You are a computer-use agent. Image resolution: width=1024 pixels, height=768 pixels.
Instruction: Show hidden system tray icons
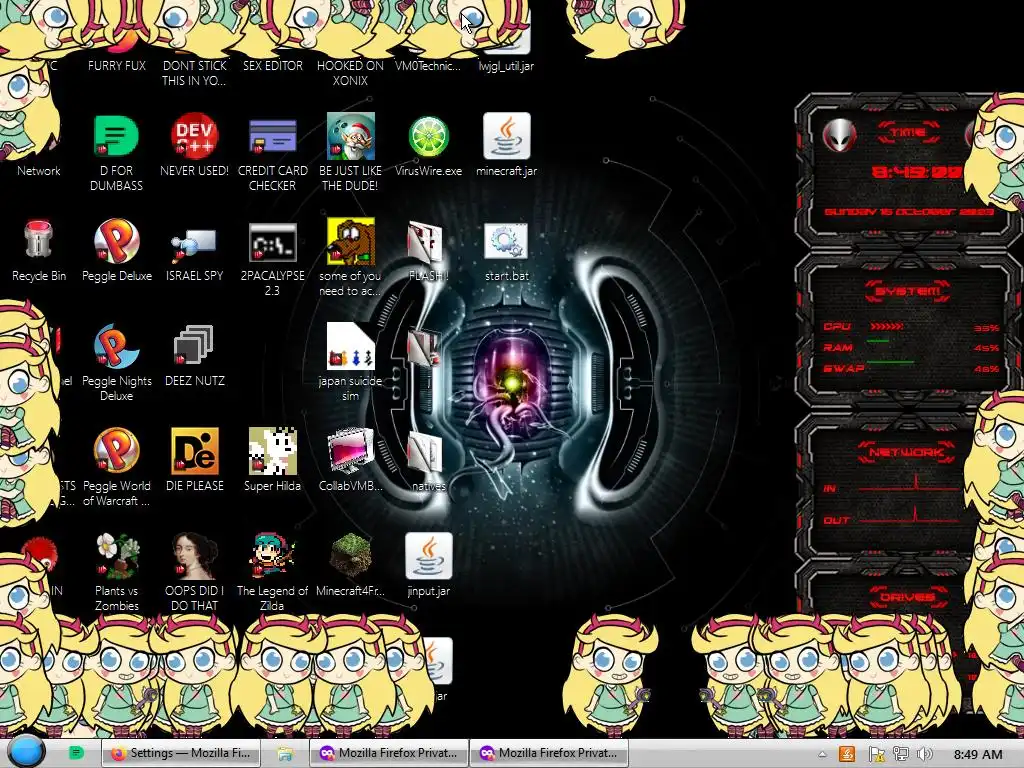822,754
